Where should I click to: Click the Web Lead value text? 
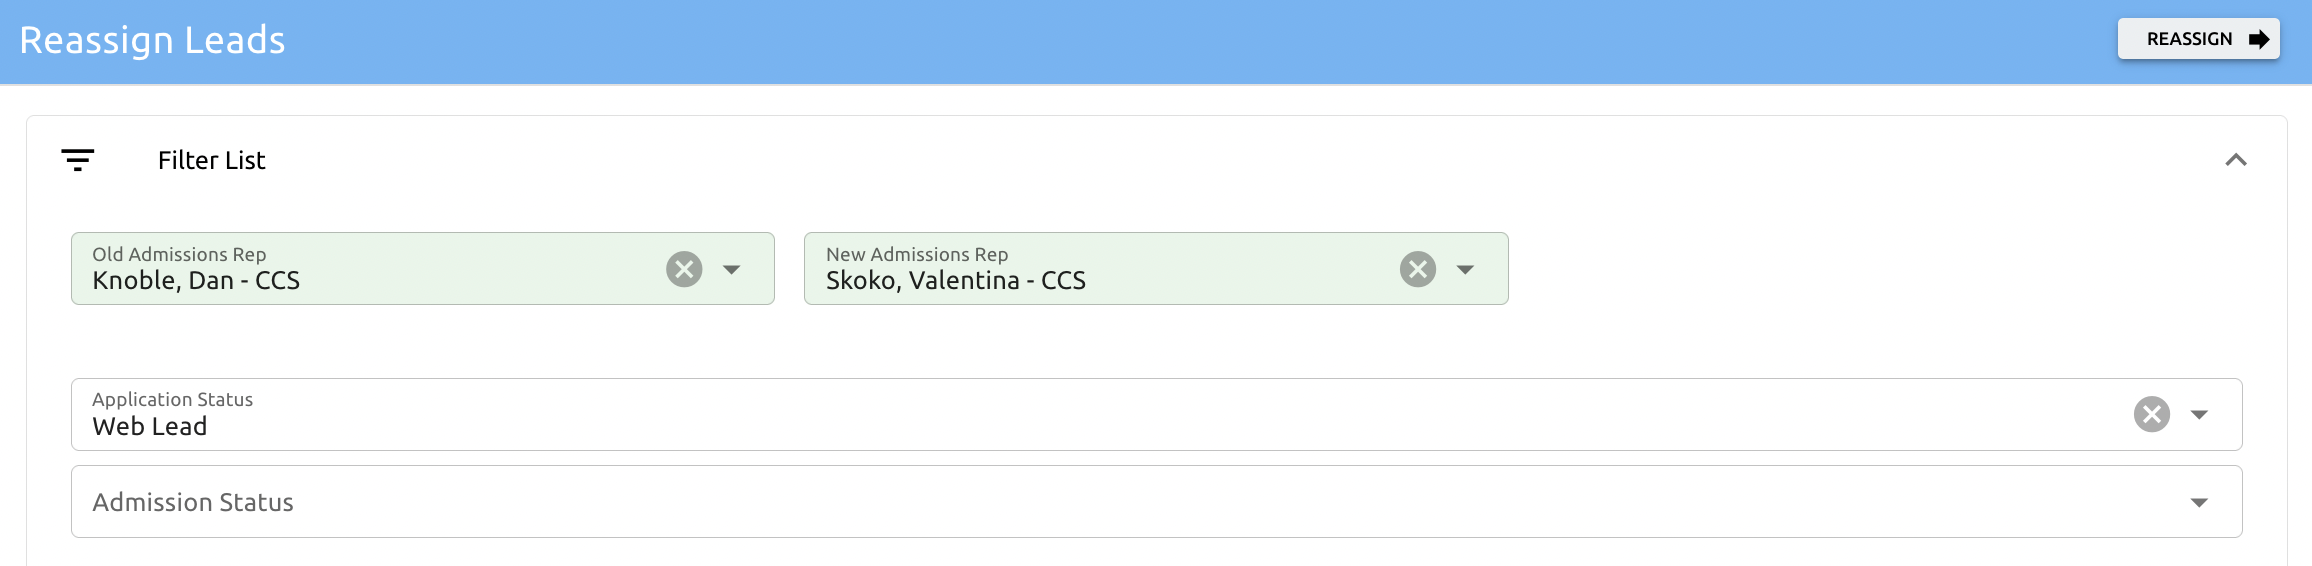[x=150, y=427]
